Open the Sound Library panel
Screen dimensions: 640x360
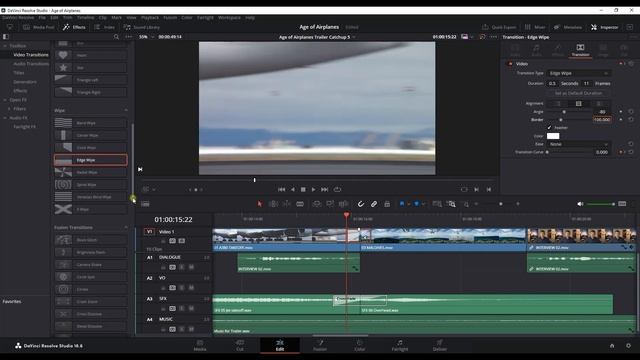point(142,27)
